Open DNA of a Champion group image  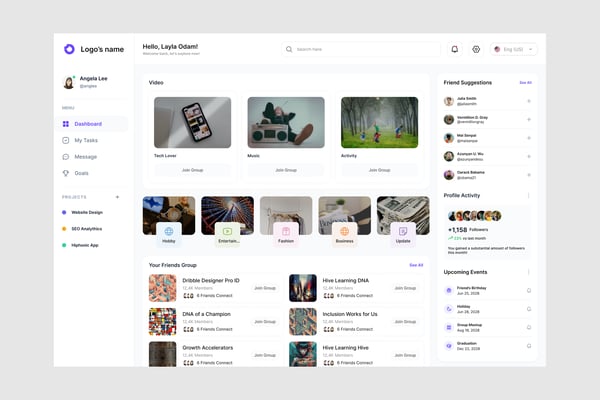tap(163, 322)
